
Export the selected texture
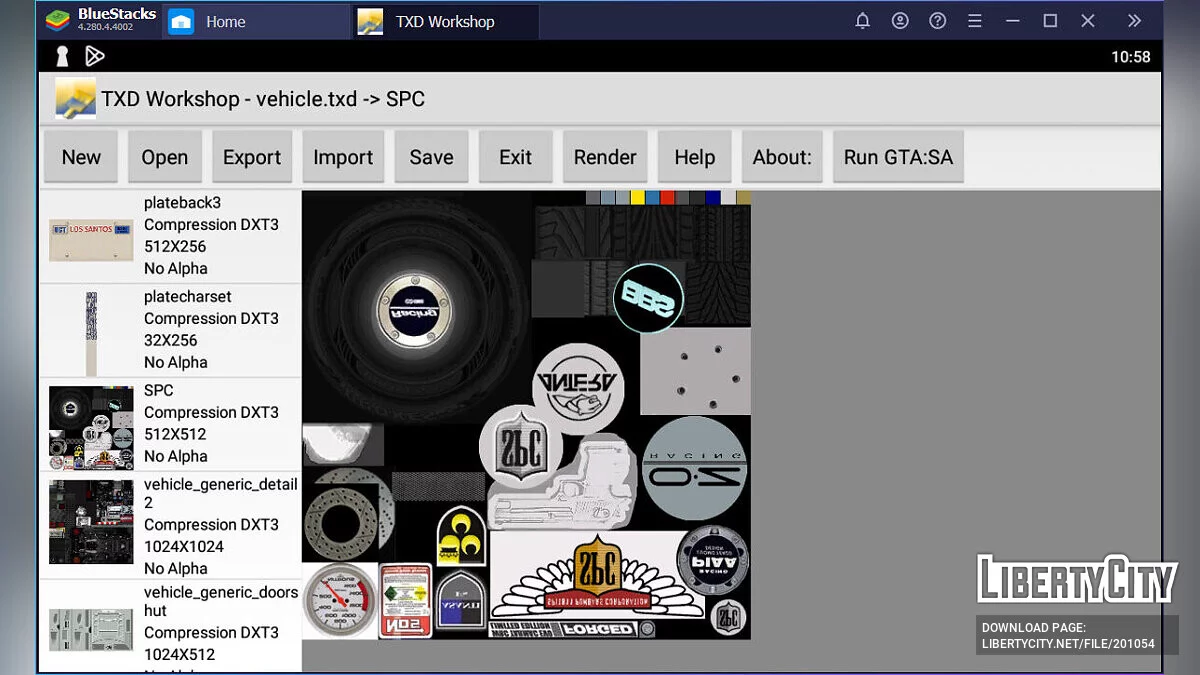point(252,157)
